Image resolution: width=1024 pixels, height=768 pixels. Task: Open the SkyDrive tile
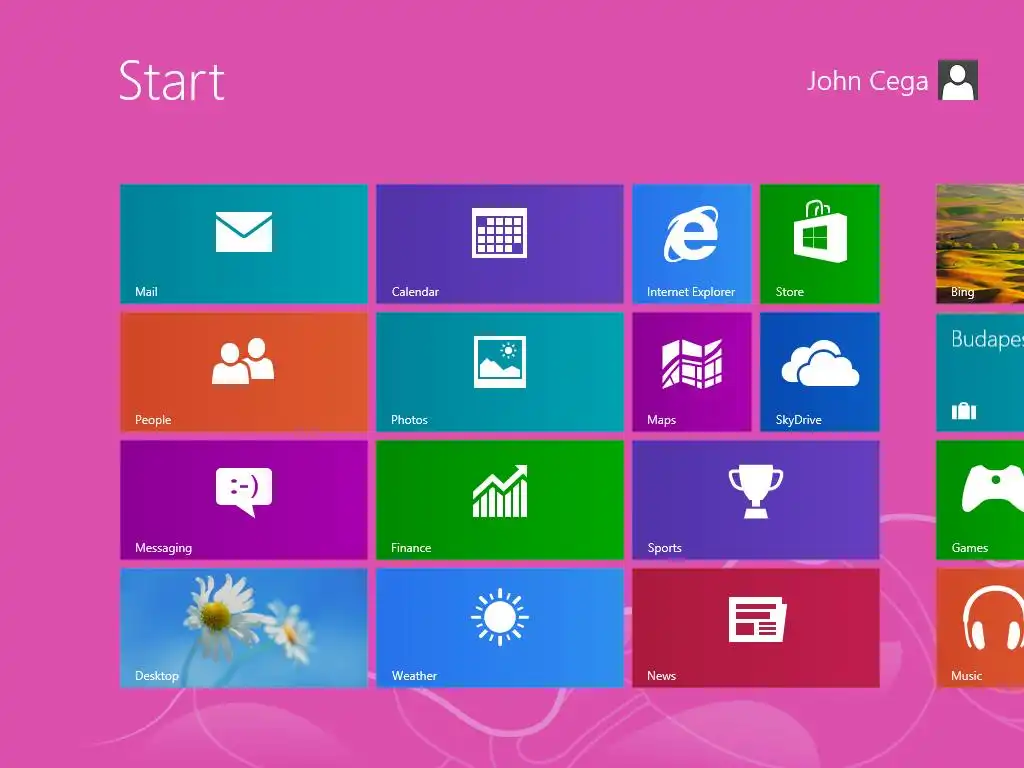820,372
